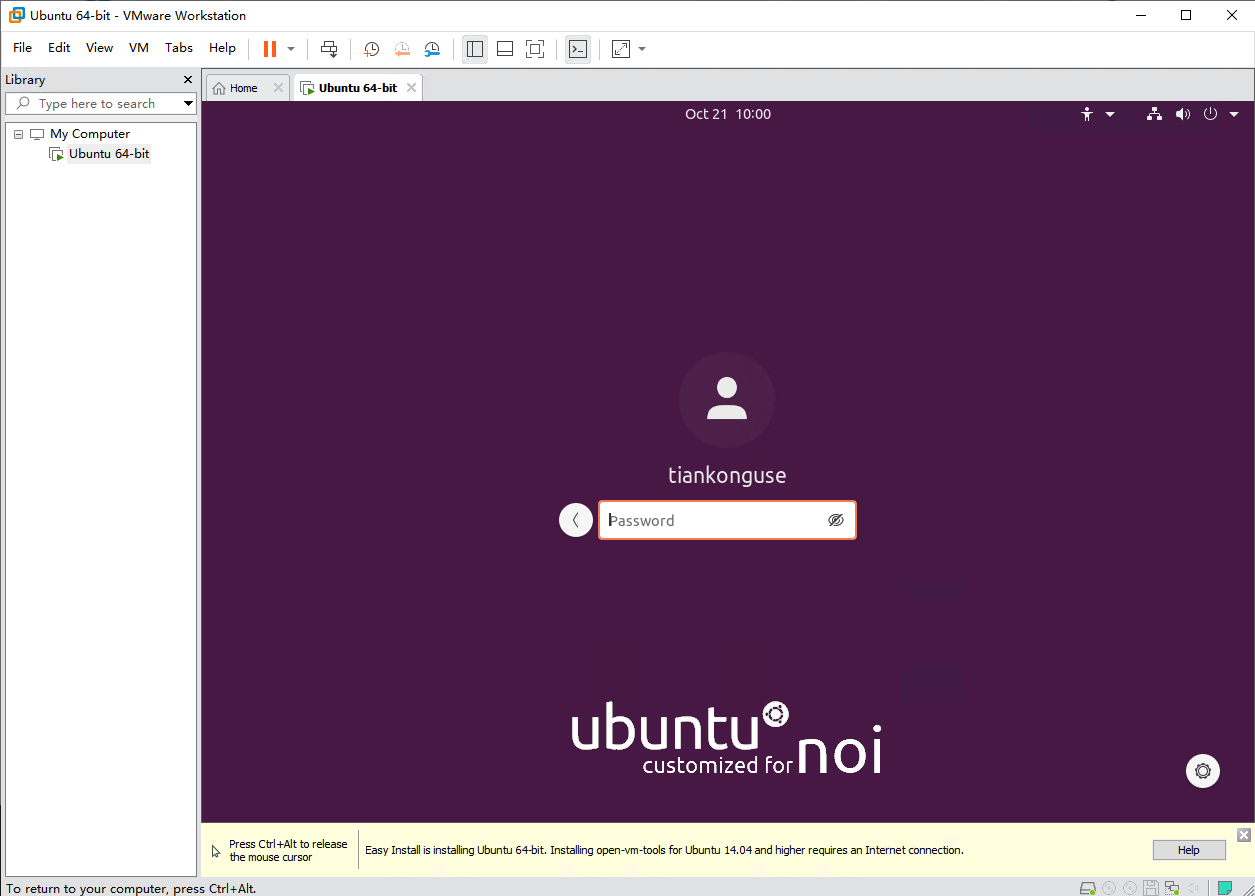Open the VM console view
The height and width of the screenshot is (896, 1255).
pyautogui.click(x=577, y=49)
